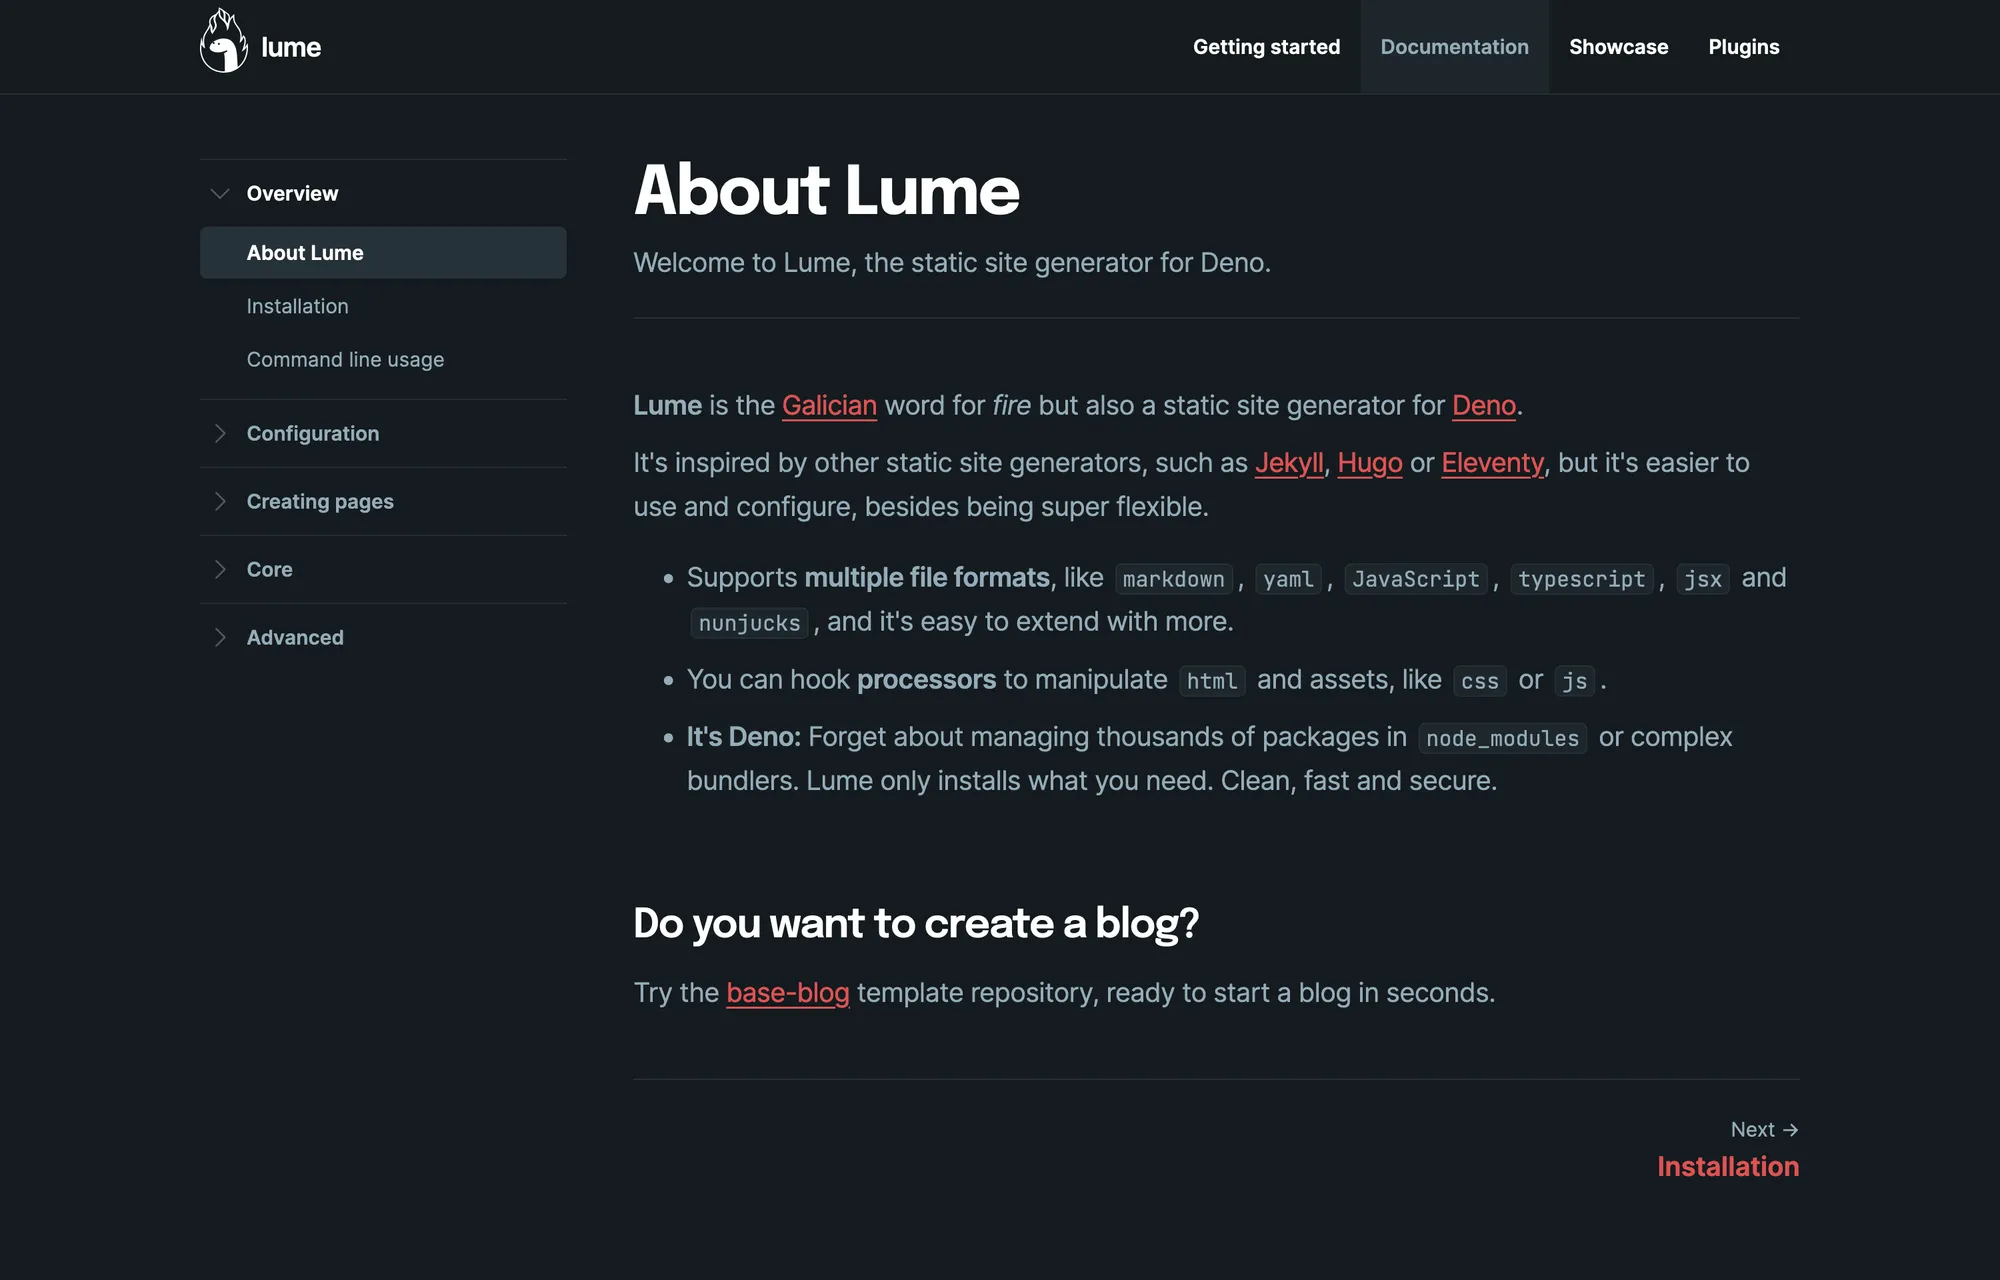
Task: Click the Core sidebar heading
Action: tap(270, 569)
